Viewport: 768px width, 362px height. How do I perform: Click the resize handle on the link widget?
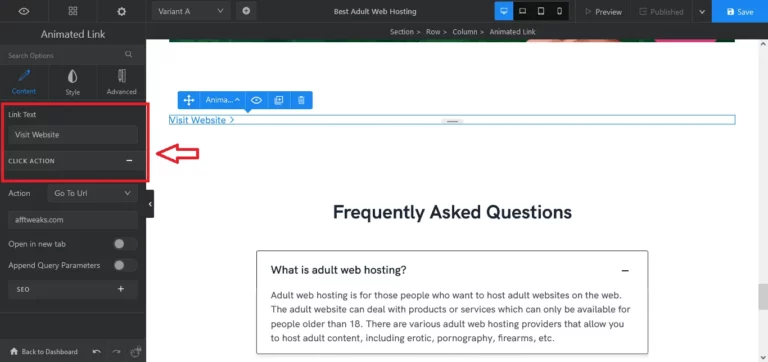452,121
